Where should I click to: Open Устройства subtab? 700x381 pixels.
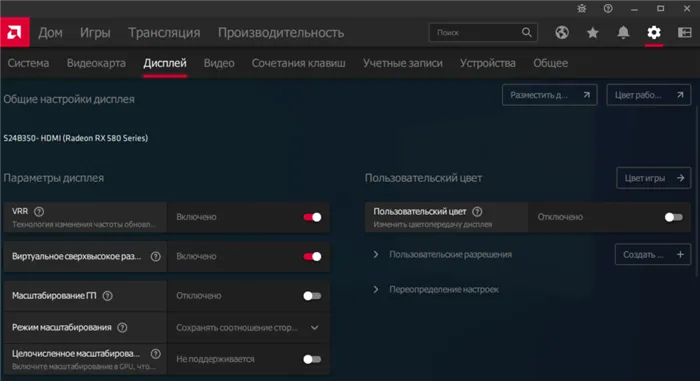(x=488, y=63)
